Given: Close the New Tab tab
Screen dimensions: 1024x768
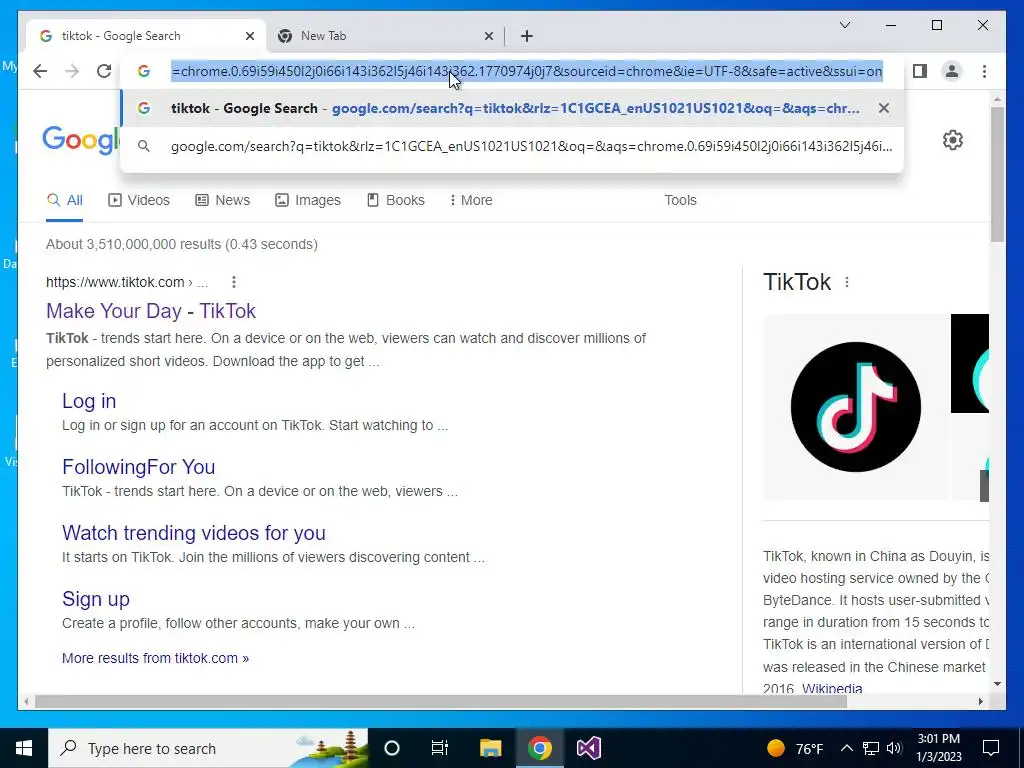Looking at the screenshot, I should click(x=488, y=36).
